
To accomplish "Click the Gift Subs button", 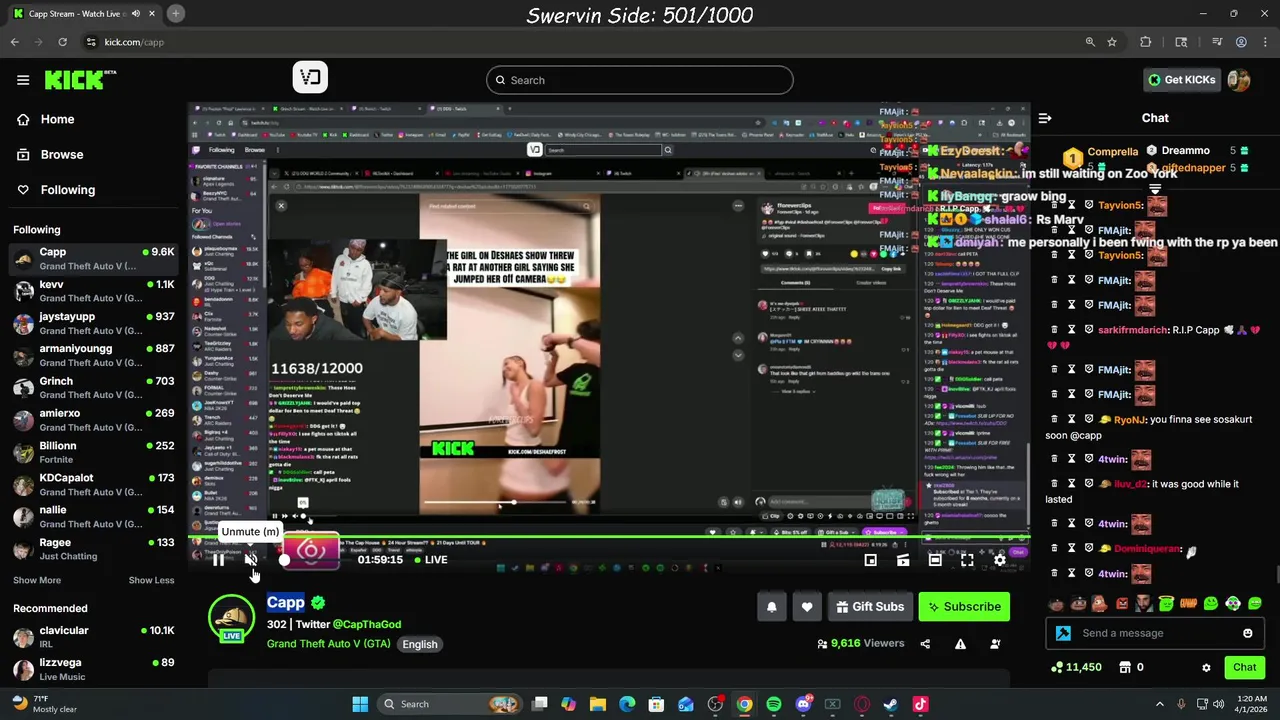I will 869,606.
